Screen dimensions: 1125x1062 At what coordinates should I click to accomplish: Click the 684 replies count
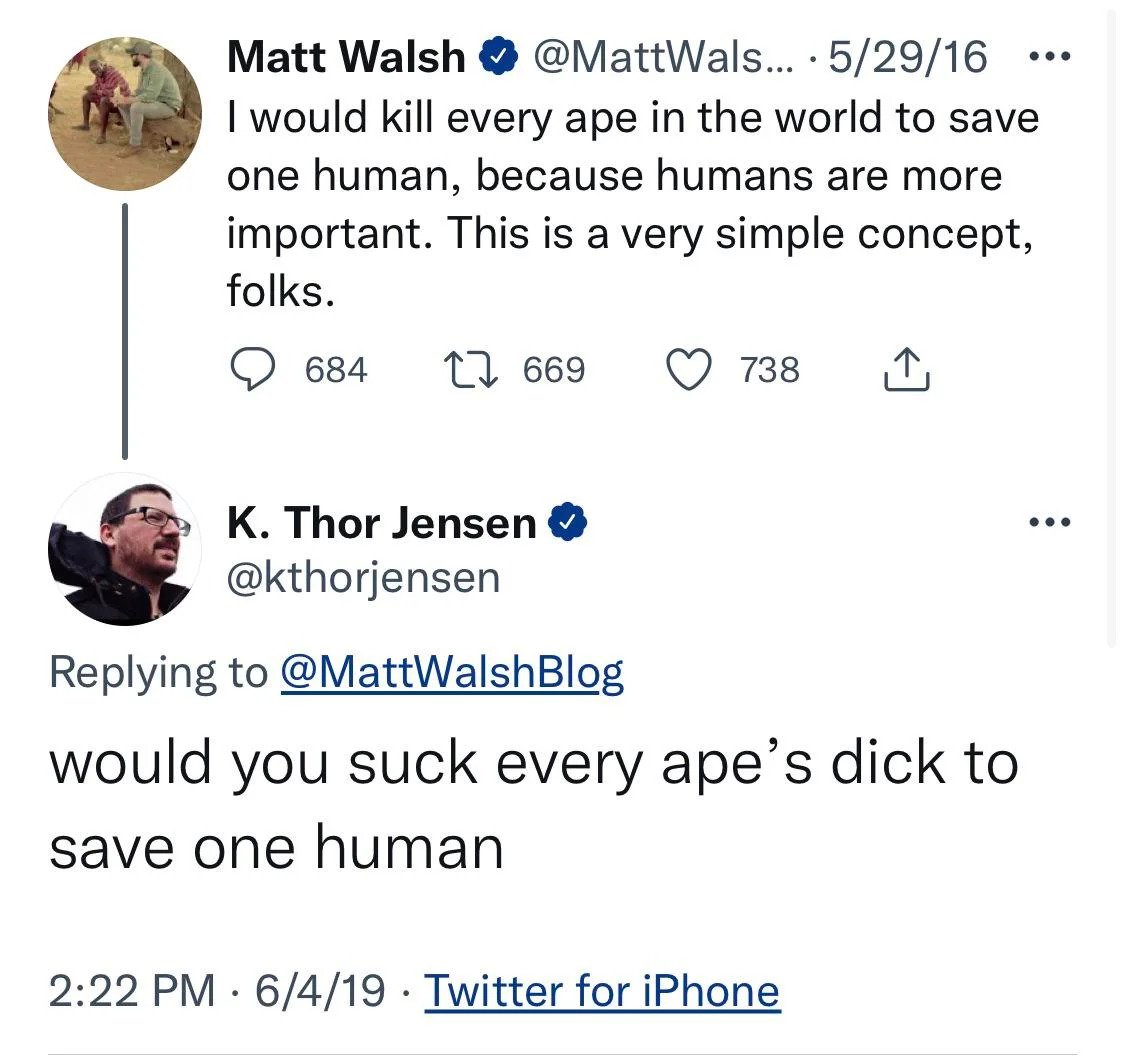coord(336,370)
